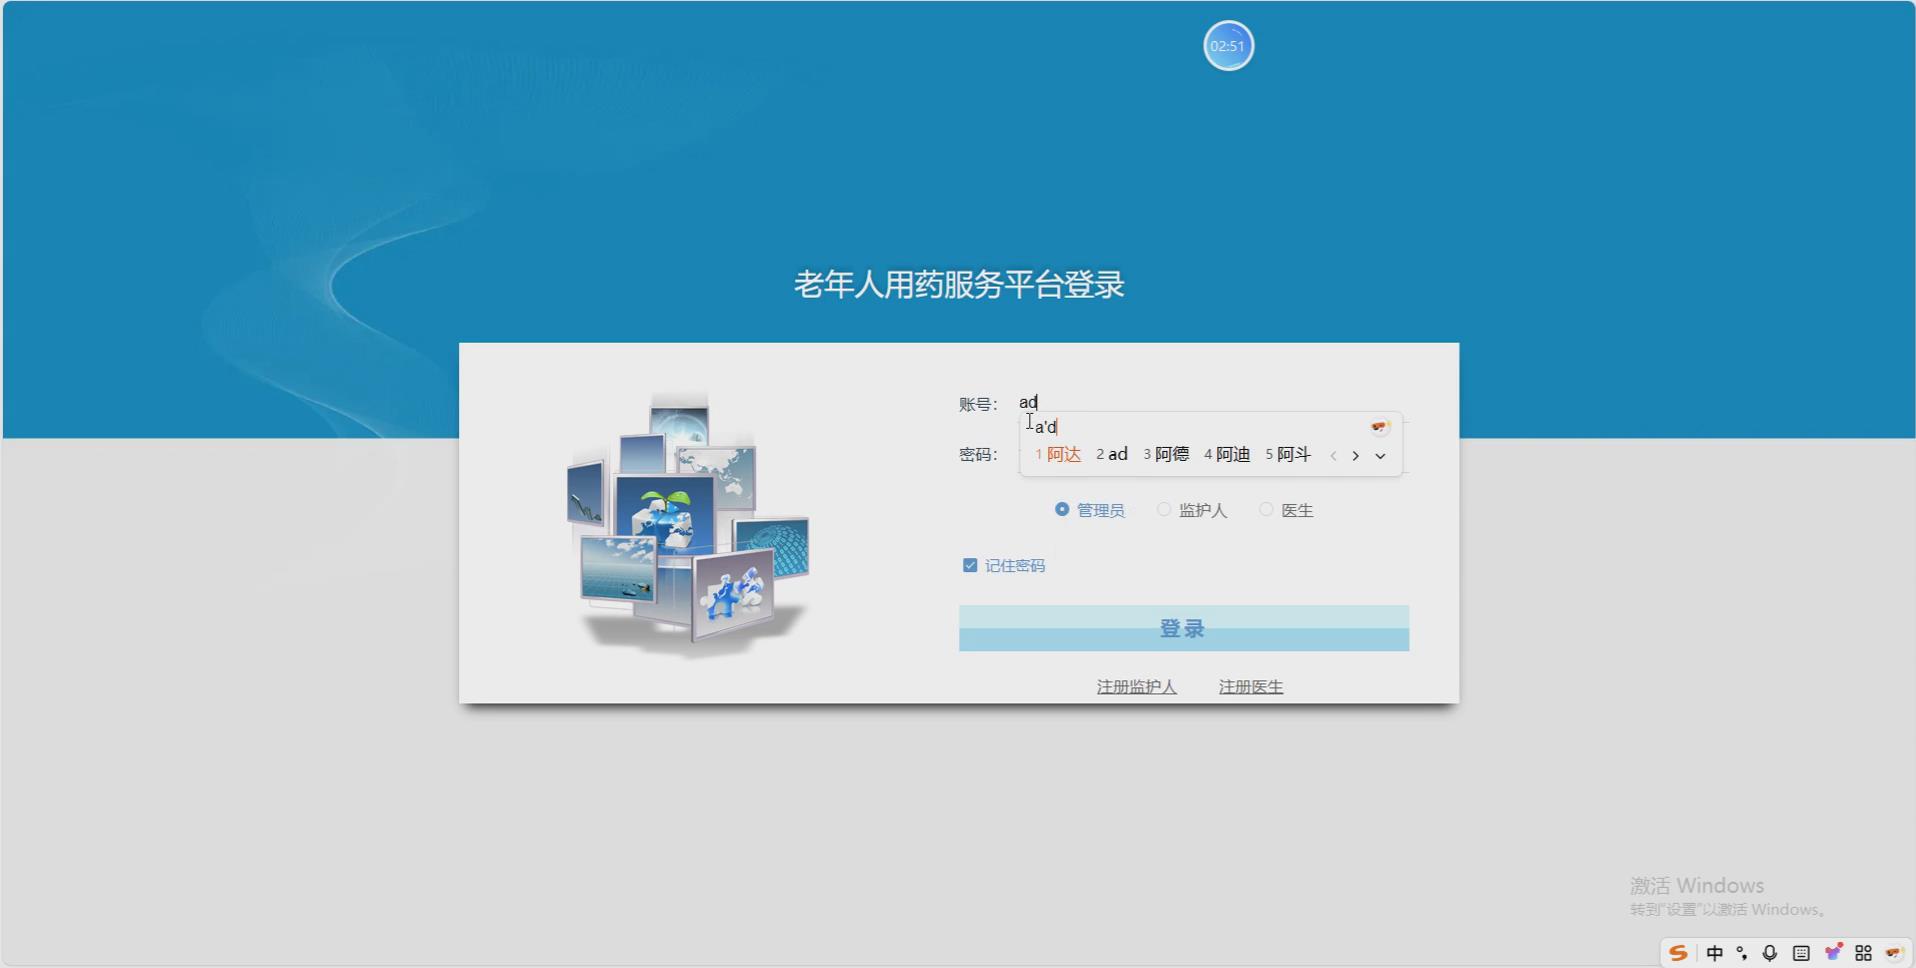The image size is (1916, 968).
Task: Click the punctuation mode icon in IME bar
Action: (1741, 953)
